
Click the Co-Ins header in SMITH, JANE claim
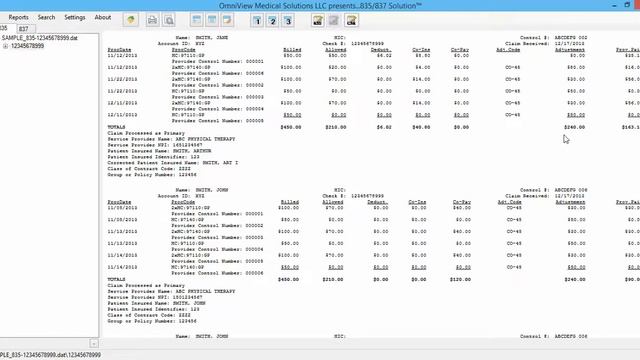[421, 50]
